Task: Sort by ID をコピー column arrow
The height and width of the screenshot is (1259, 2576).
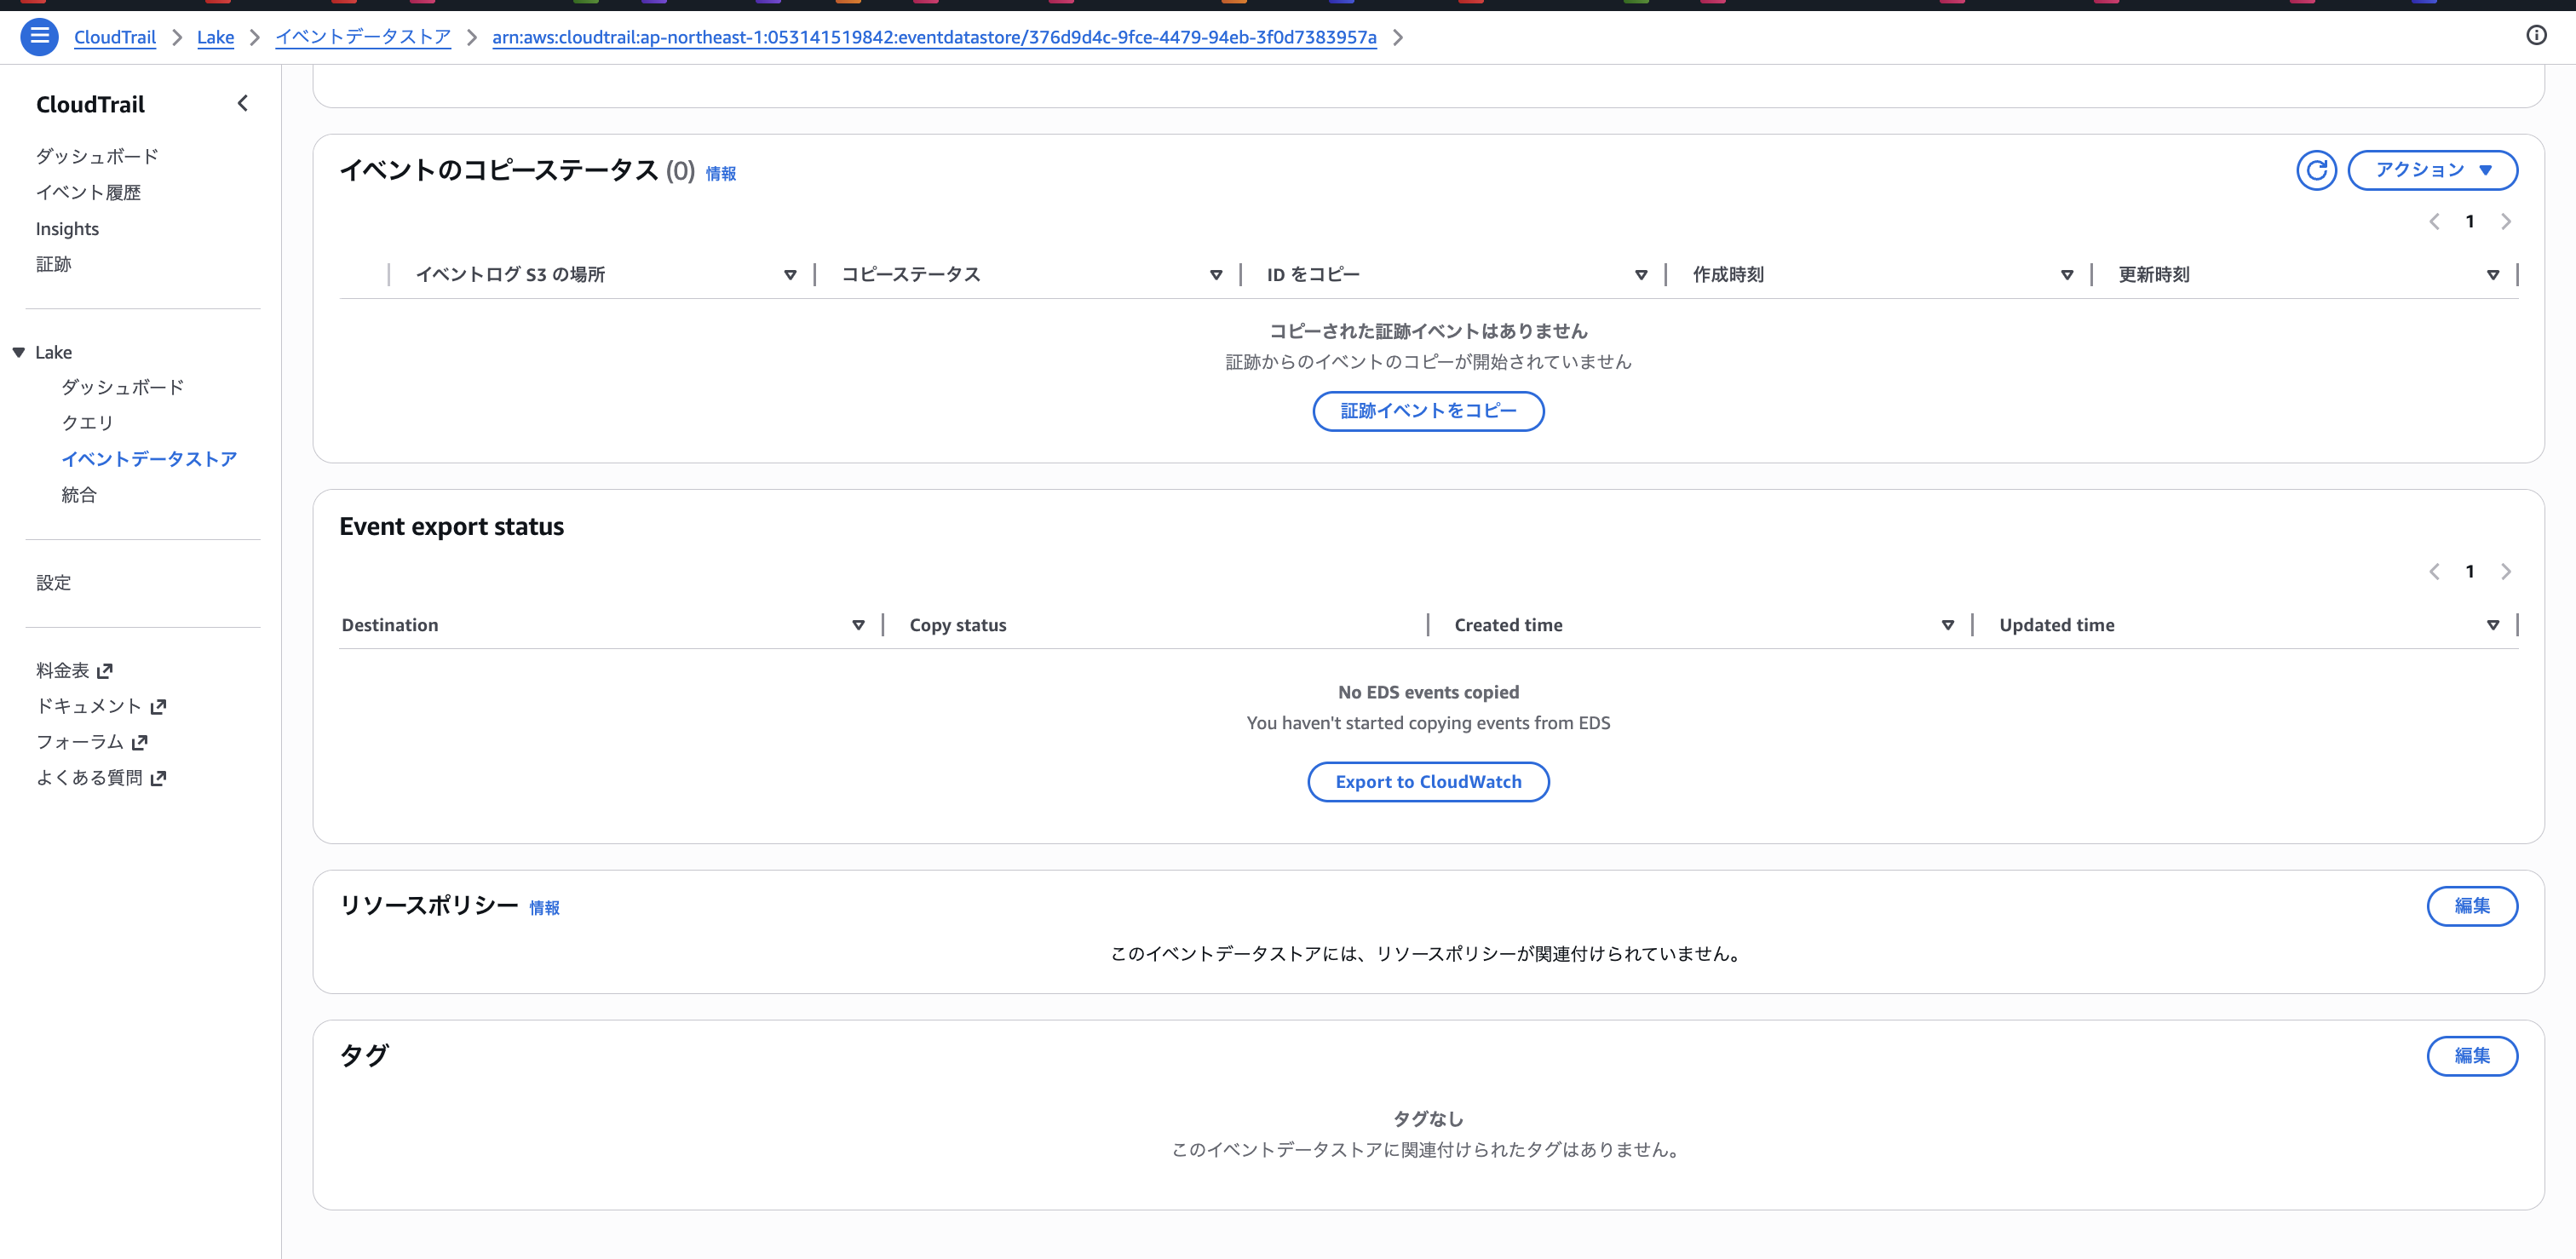Action: [x=1641, y=275]
